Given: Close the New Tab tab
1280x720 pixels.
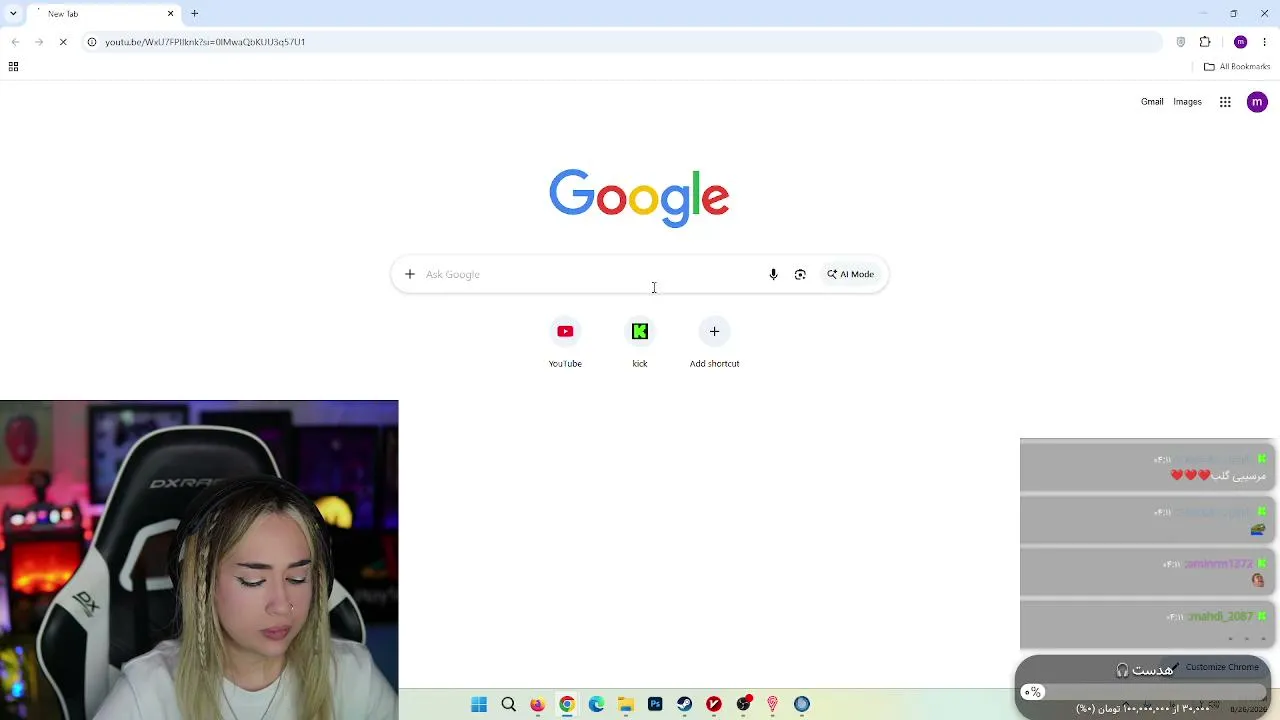Looking at the screenshot, I should [170, 14].
